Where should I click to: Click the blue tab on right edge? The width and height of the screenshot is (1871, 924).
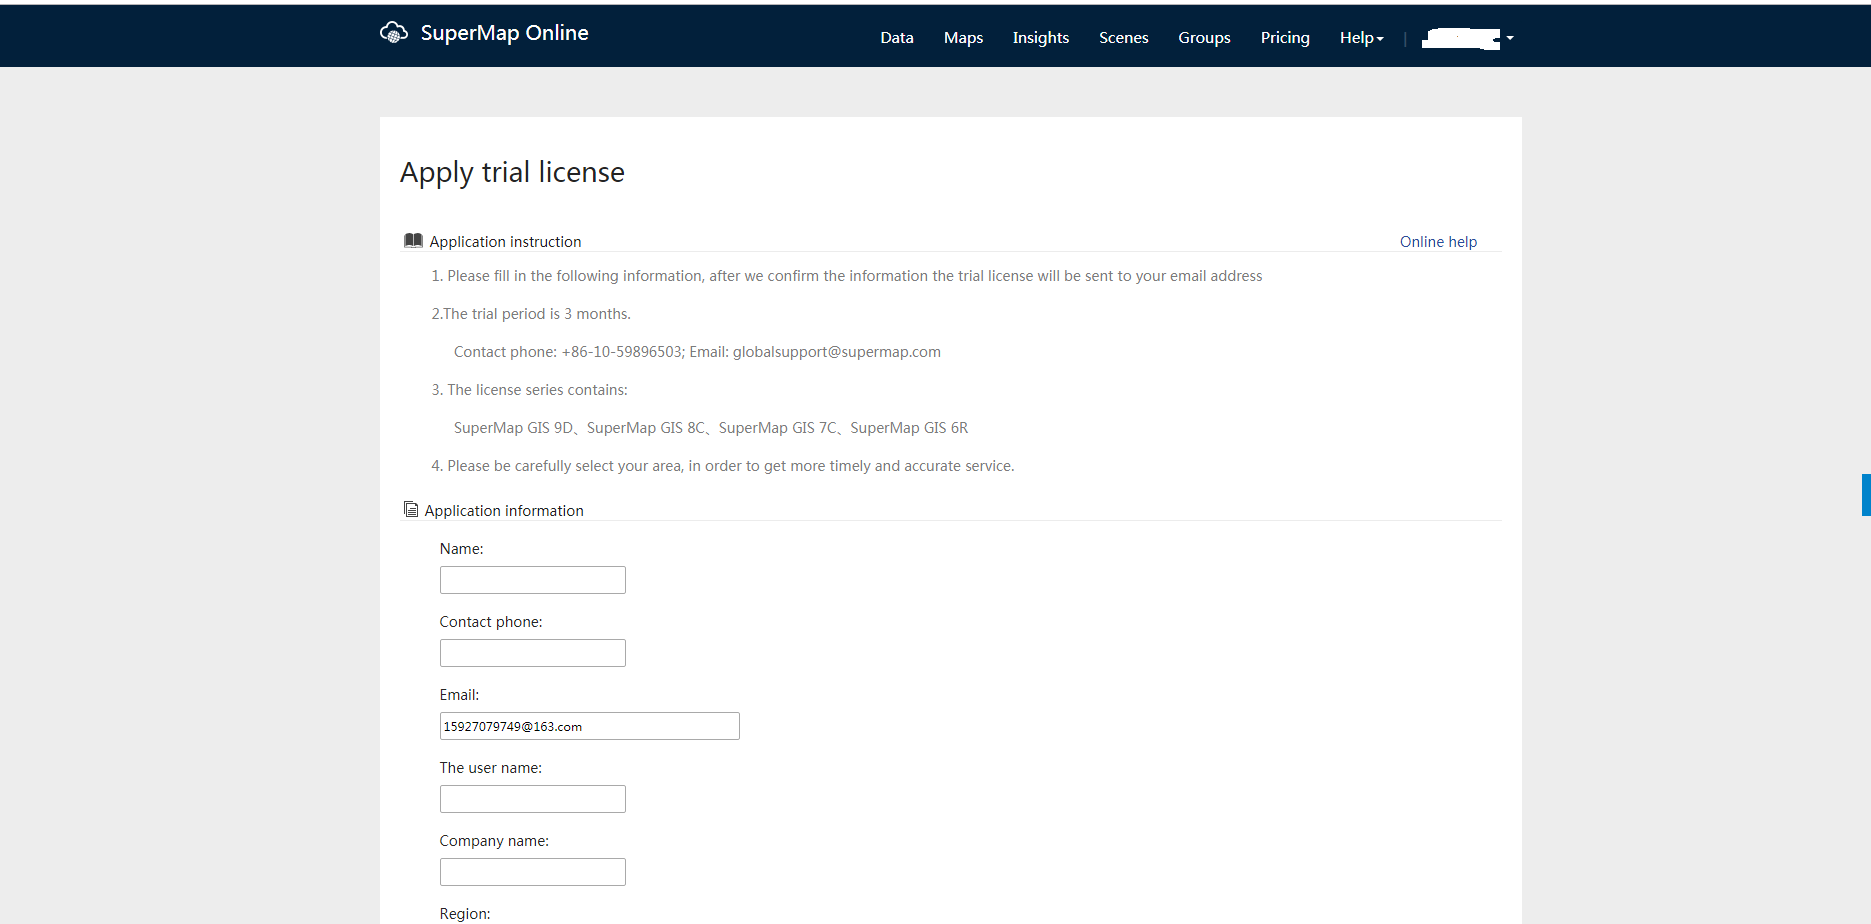point(1866,495)
